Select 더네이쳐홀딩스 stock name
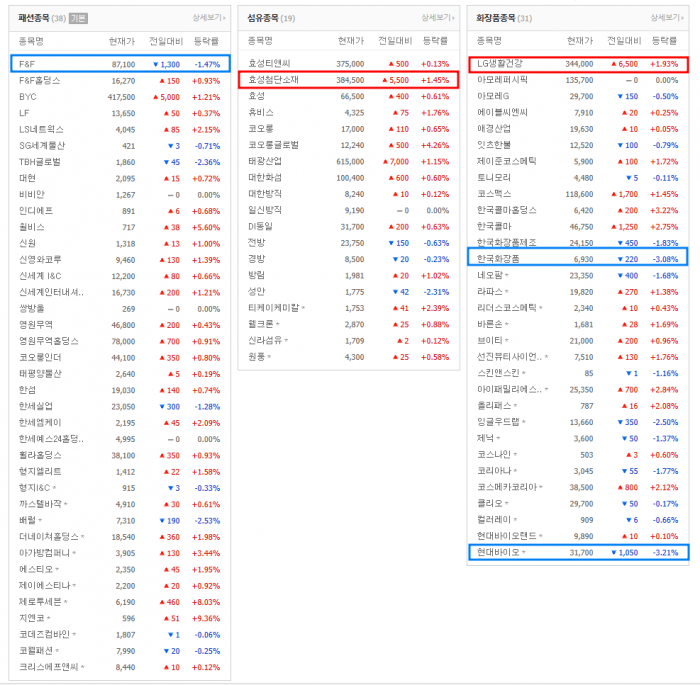 [x=49, y=537]
